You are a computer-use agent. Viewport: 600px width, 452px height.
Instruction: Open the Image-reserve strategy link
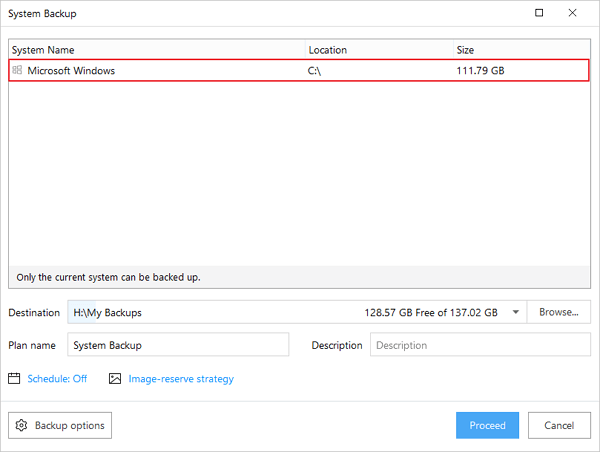[x=181, y=379]
